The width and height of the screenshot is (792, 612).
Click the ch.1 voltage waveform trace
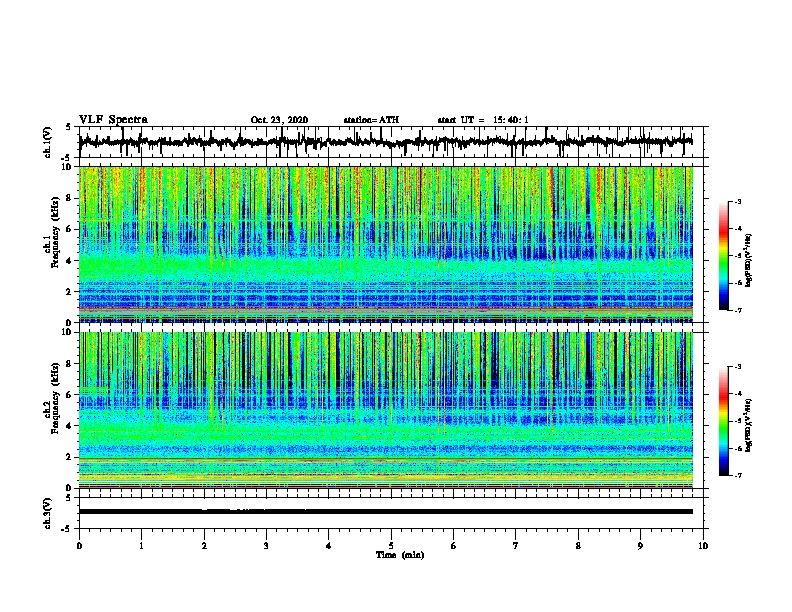click(385, 142)
